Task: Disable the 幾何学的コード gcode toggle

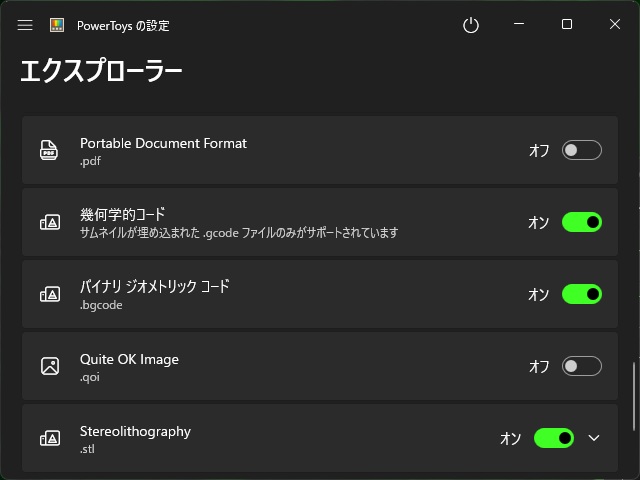Action: (x=582, y=222)
